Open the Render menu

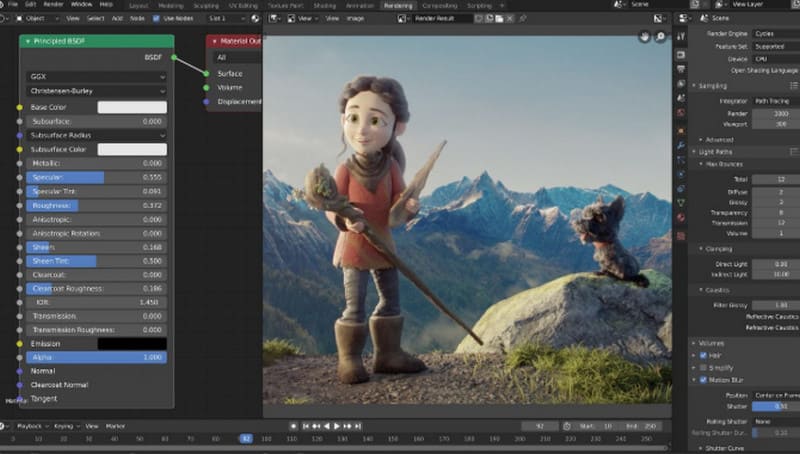tap(53, 4)
